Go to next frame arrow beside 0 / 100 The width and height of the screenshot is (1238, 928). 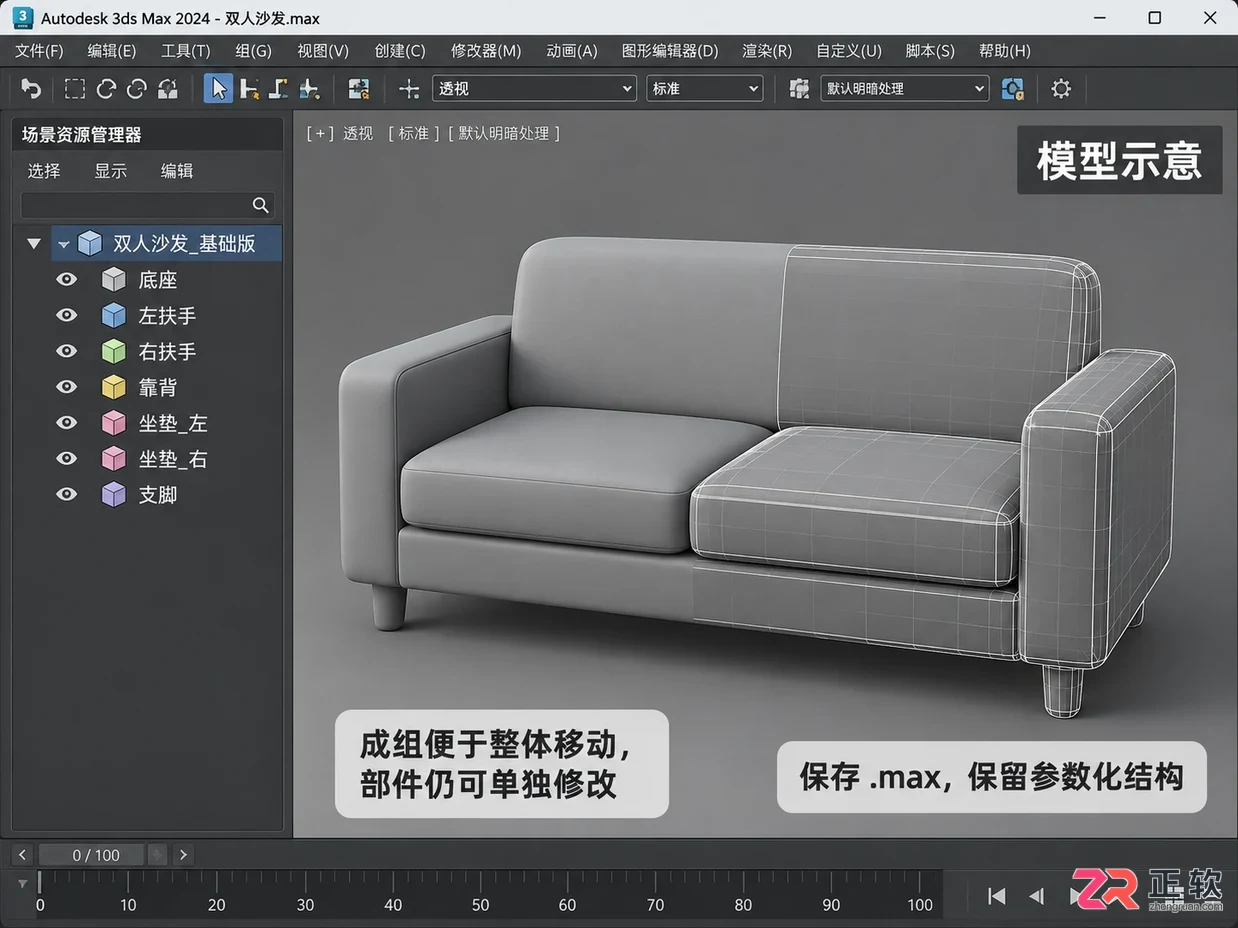(182, 855)
